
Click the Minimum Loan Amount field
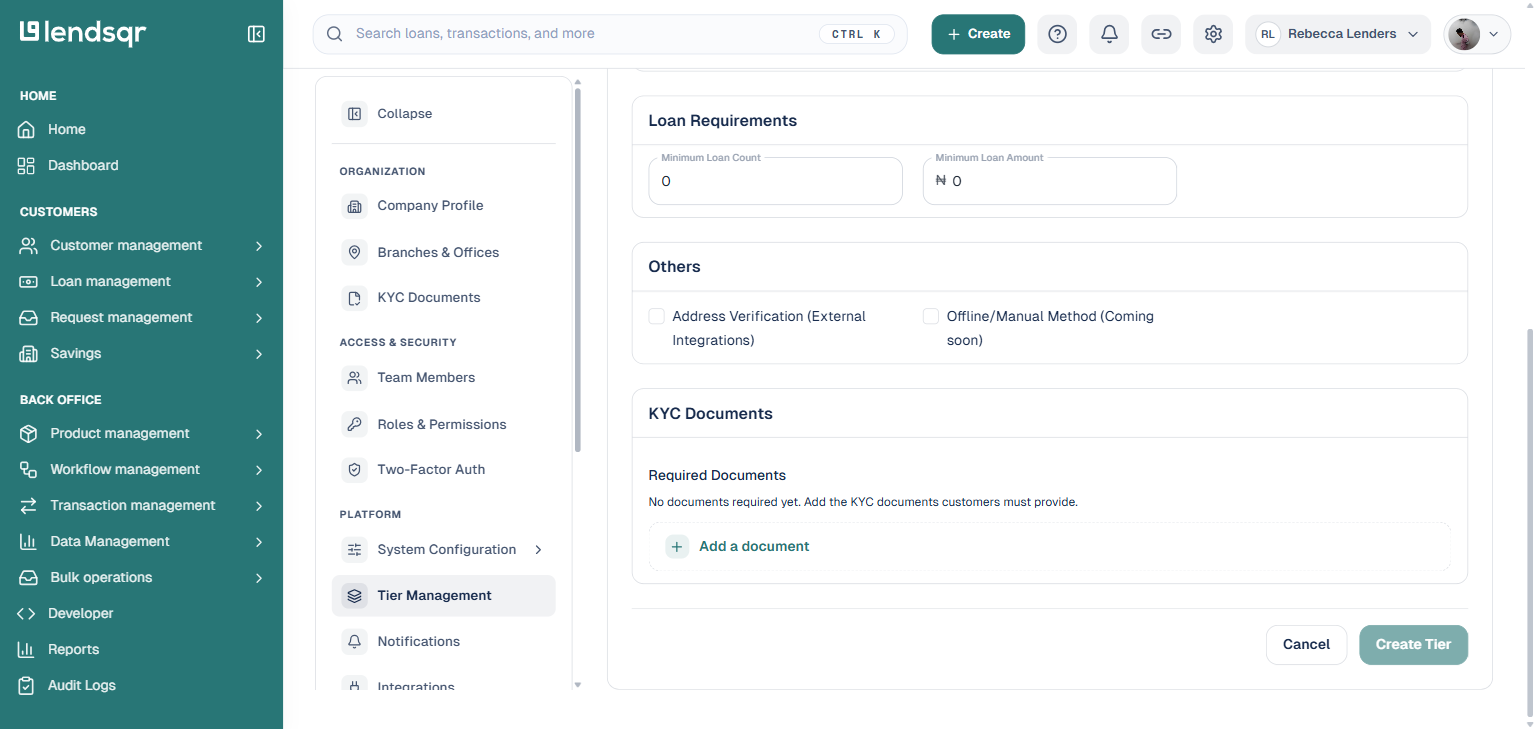pos(1049,182)
